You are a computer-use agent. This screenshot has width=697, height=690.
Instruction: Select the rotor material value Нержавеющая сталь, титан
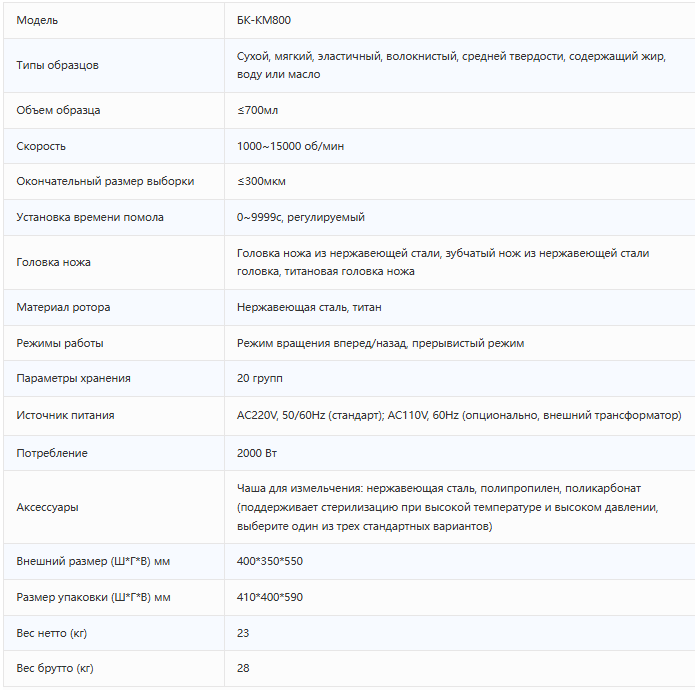(309, 307)
